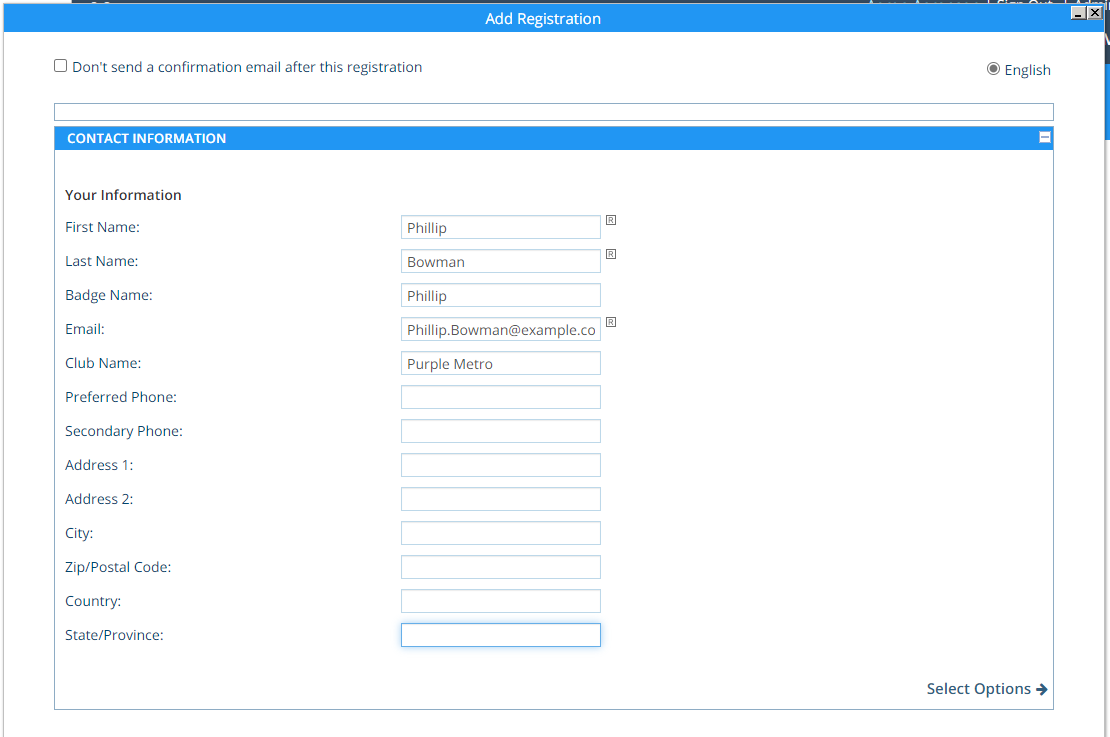Click into the Last Name field
1110x737 pixels.
tap(500, 262)
